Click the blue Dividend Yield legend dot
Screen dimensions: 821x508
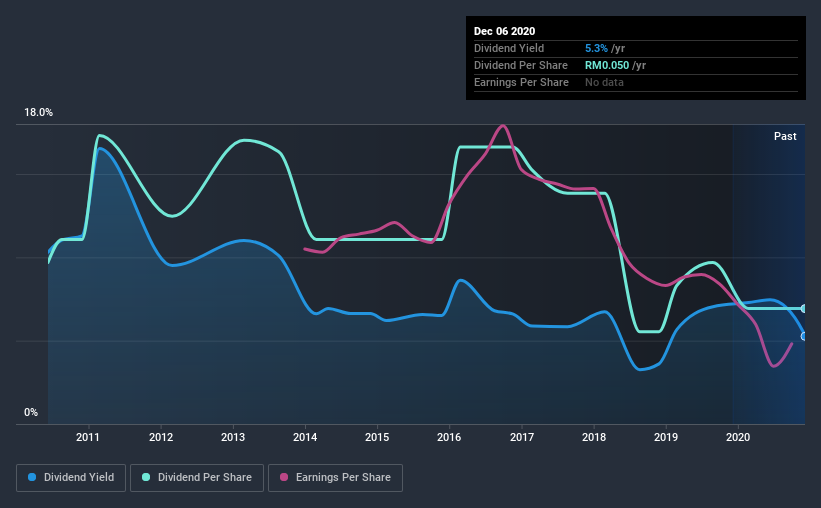(32, 477)
